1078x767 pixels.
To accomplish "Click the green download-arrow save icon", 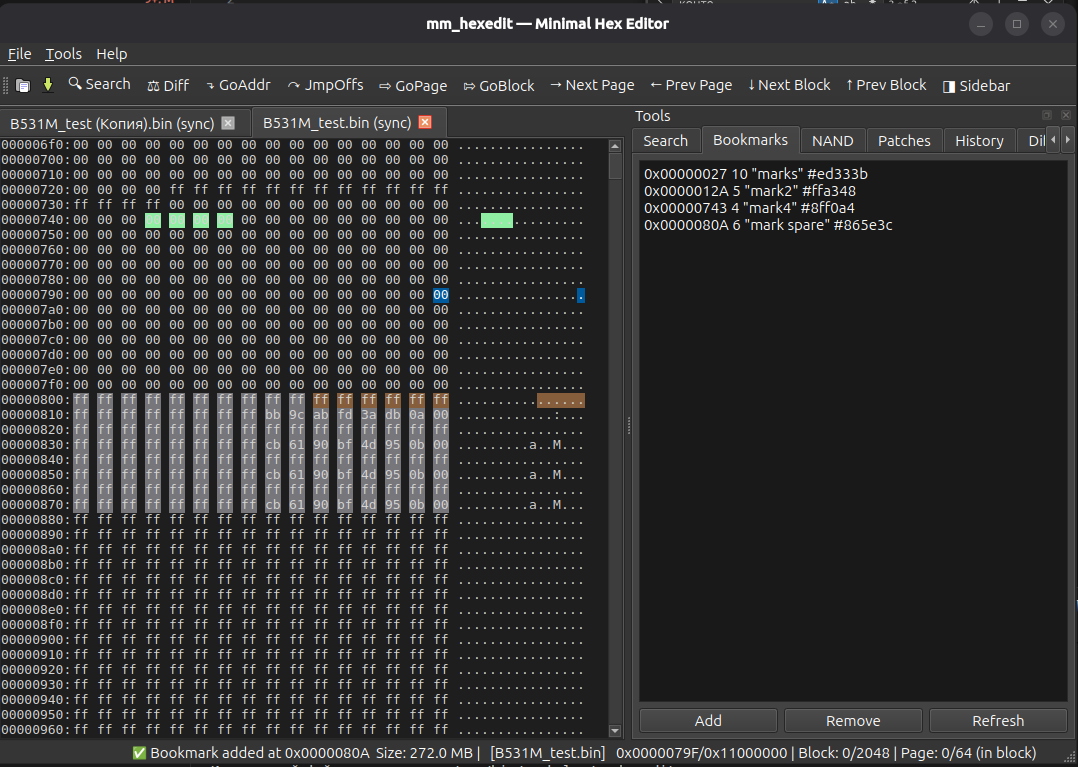I will tap(47, 85).
